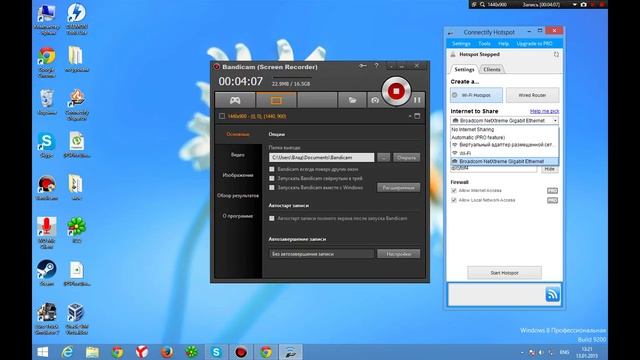Switch to Connectify Clients tab

[x=492, y=69]
